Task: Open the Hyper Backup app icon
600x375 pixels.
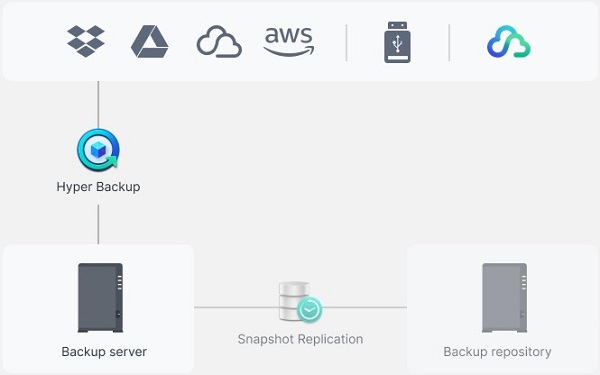Action: pos(98,150)
